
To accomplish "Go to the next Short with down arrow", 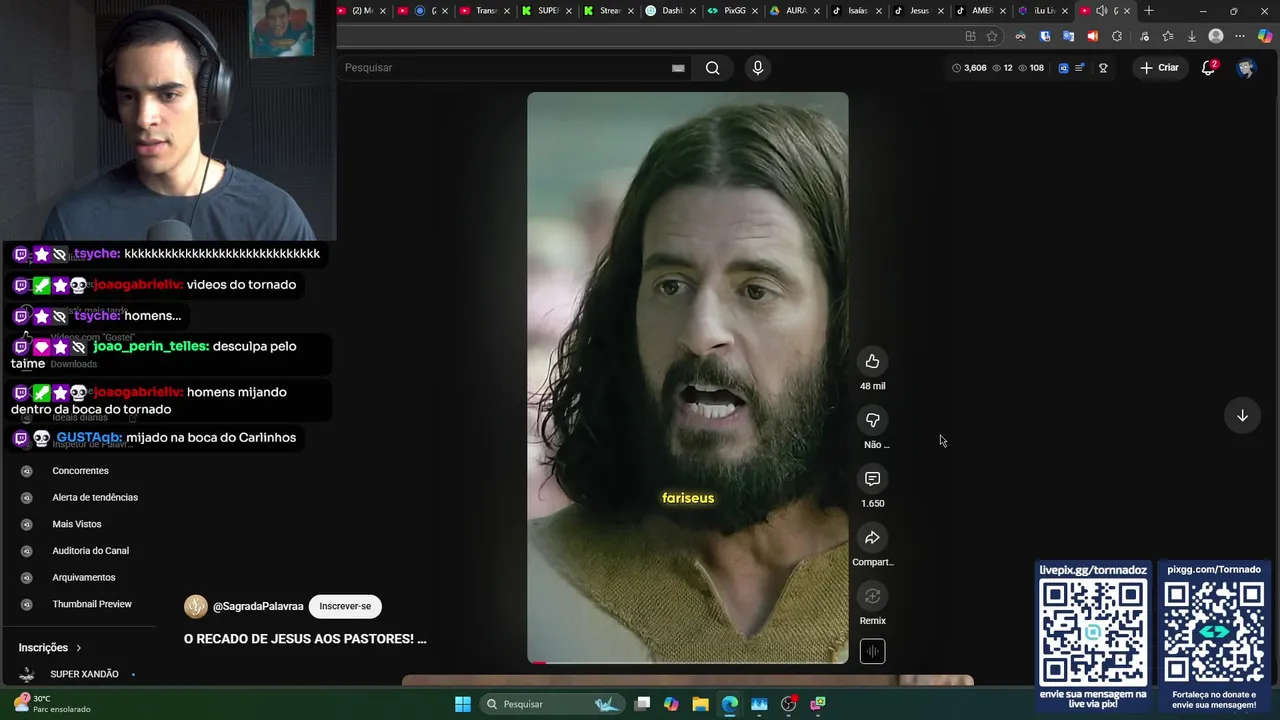I will 1242,416.
